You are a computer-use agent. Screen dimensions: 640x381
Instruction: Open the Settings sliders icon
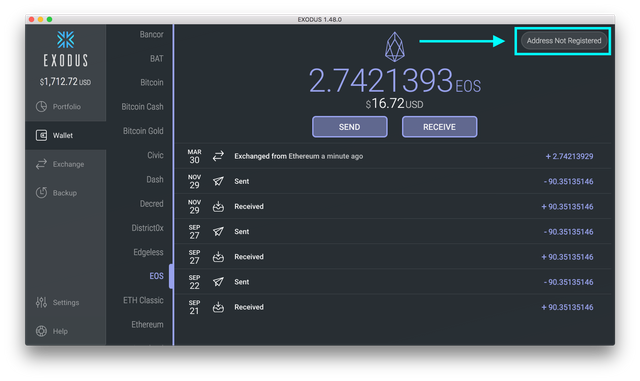coord(41,302)
